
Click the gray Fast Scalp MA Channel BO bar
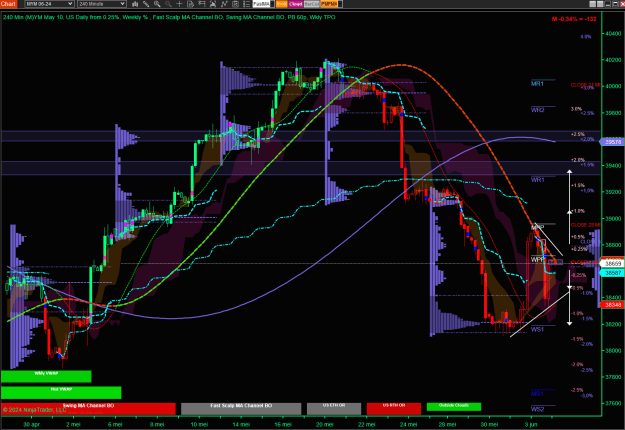pos(241,408)
